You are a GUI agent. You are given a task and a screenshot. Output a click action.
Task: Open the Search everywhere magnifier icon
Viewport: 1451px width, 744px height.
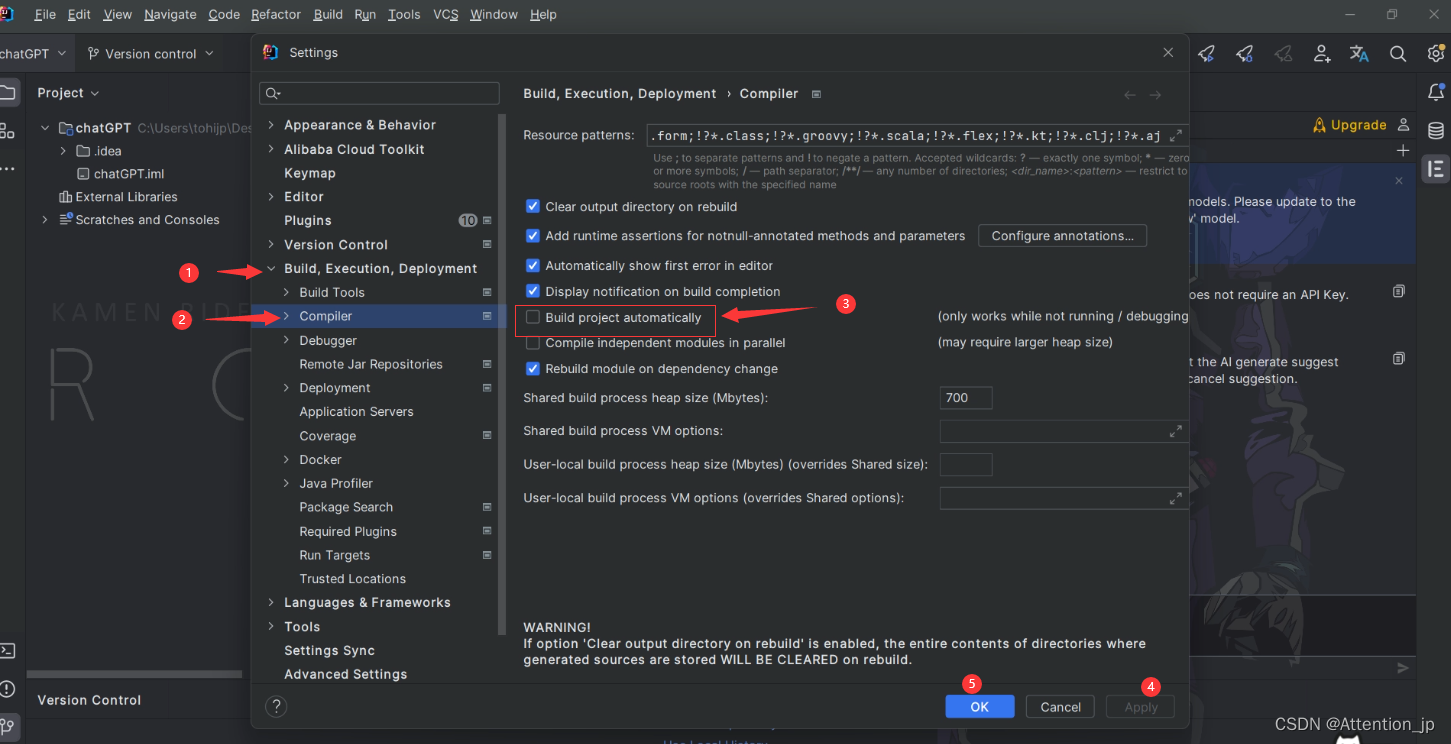[1398, 53]
